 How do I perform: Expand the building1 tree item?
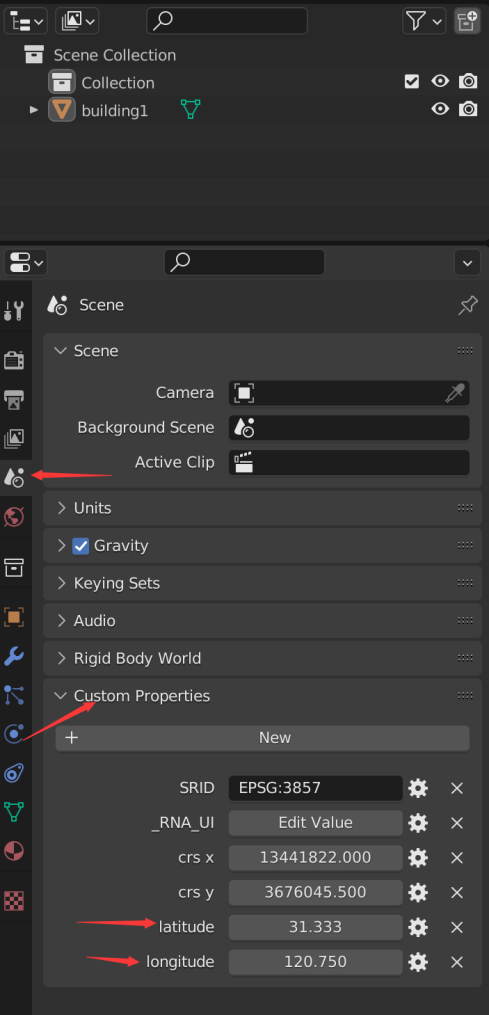(34, 111)
